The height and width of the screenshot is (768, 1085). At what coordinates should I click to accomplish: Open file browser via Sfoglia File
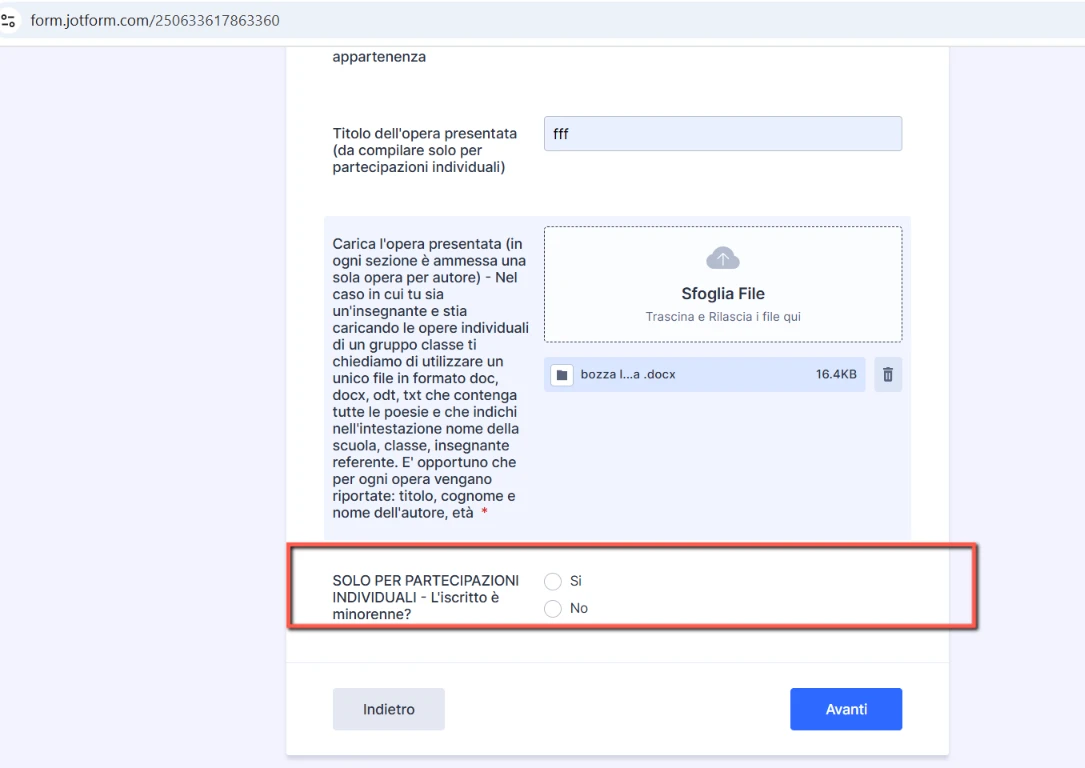(722, 294)
